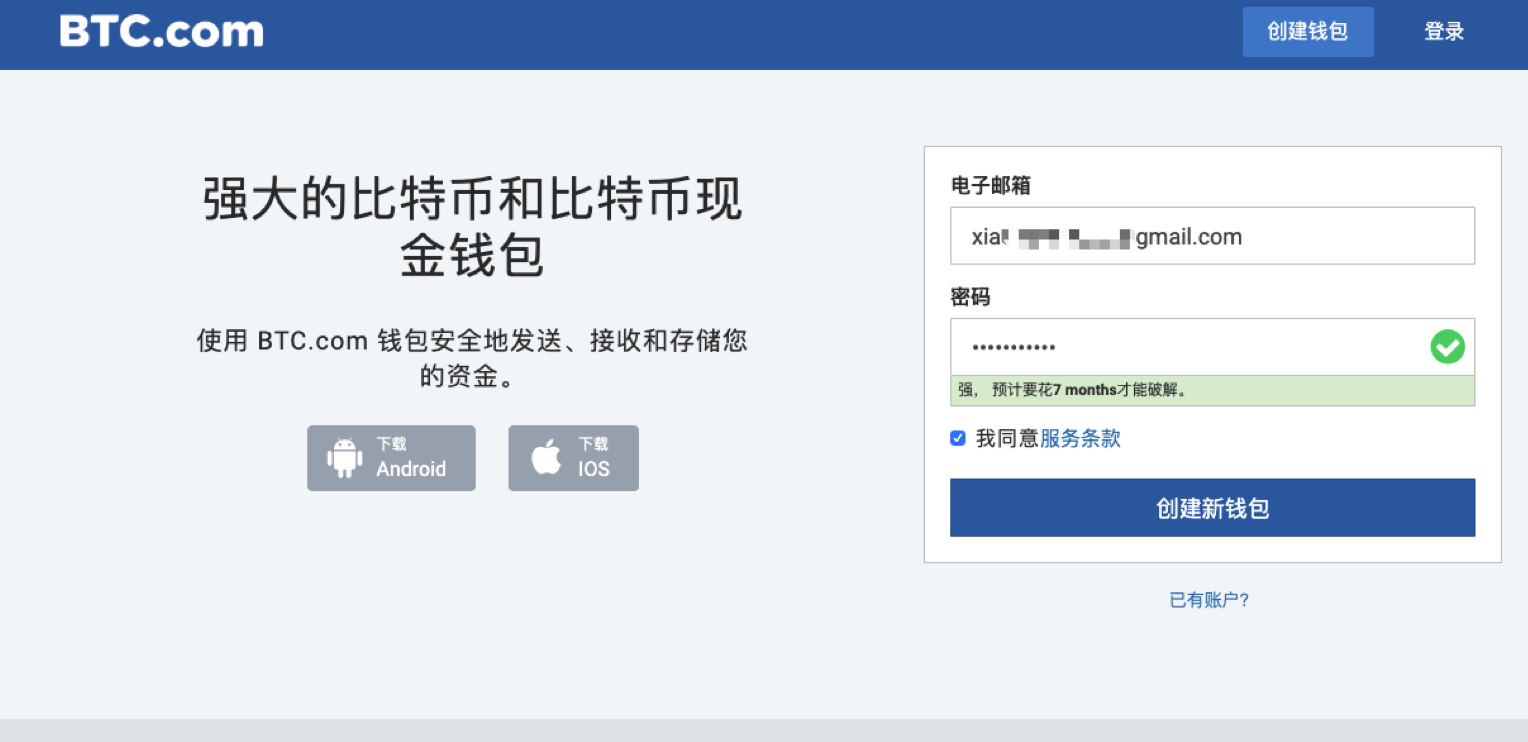The height and width of the screenshot is (742, 1528).
Task: Go to 登录 in the top navigation
Action: [1444, 32]
